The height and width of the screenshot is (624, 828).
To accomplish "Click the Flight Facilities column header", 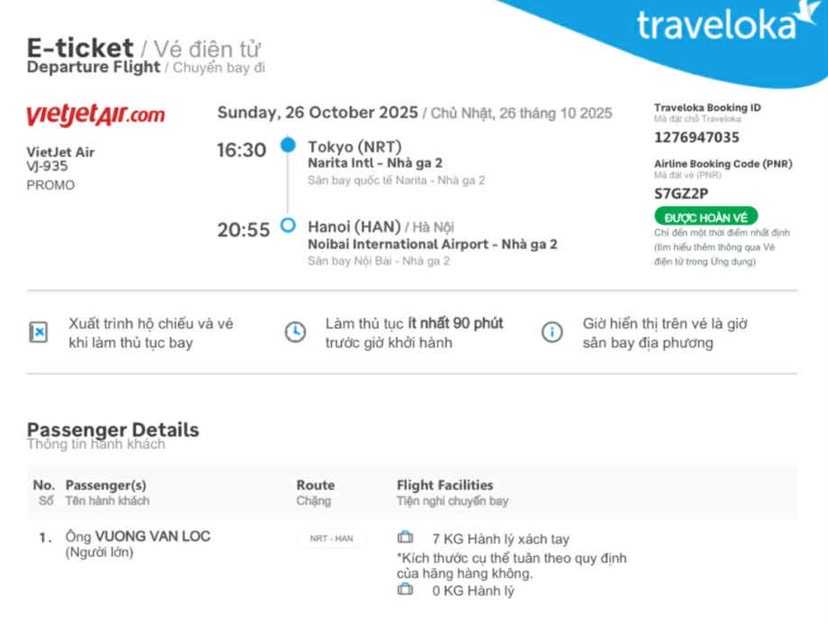I will 445,485.
